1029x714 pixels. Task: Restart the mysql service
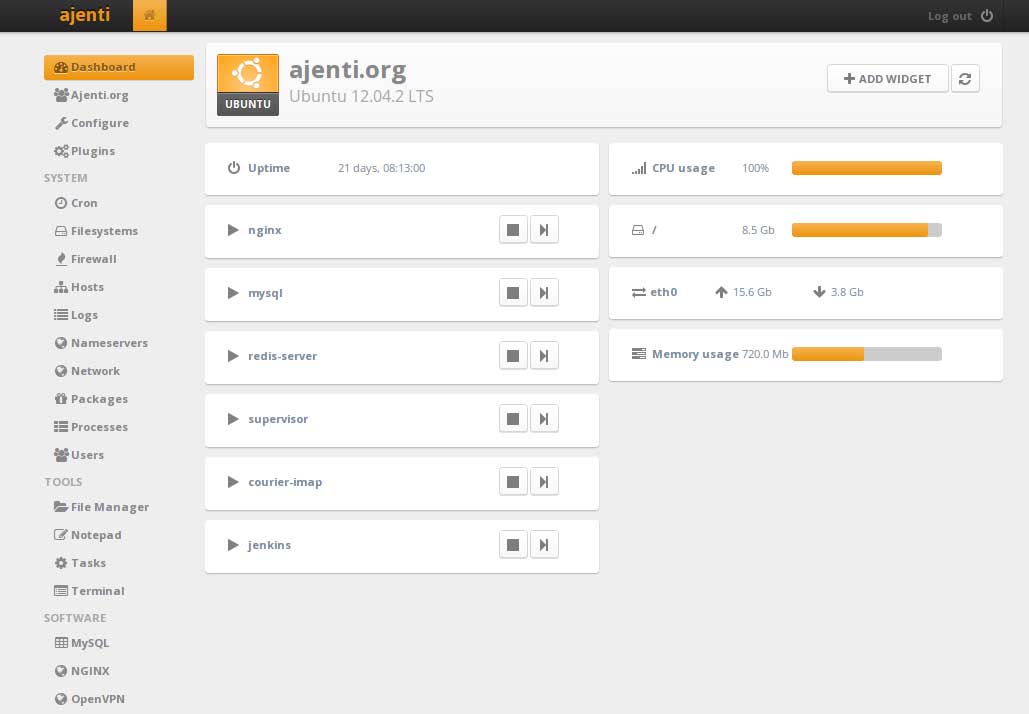(x=545, y=292)
